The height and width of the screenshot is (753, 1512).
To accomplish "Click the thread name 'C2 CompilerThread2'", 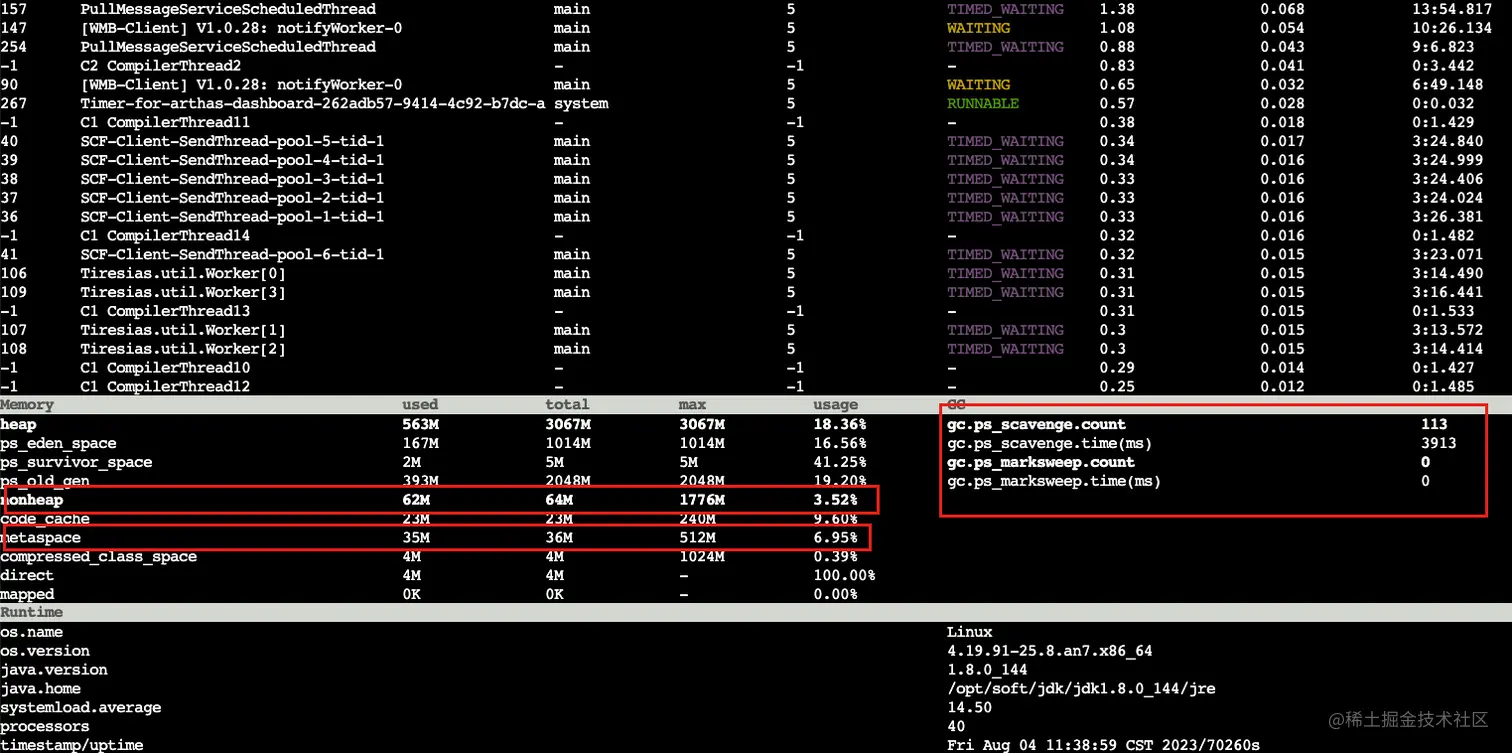I will tap(161, 66).
